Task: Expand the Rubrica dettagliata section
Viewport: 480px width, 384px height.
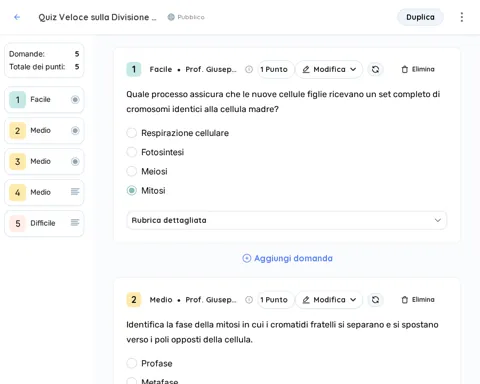Action: click(286, 220)
